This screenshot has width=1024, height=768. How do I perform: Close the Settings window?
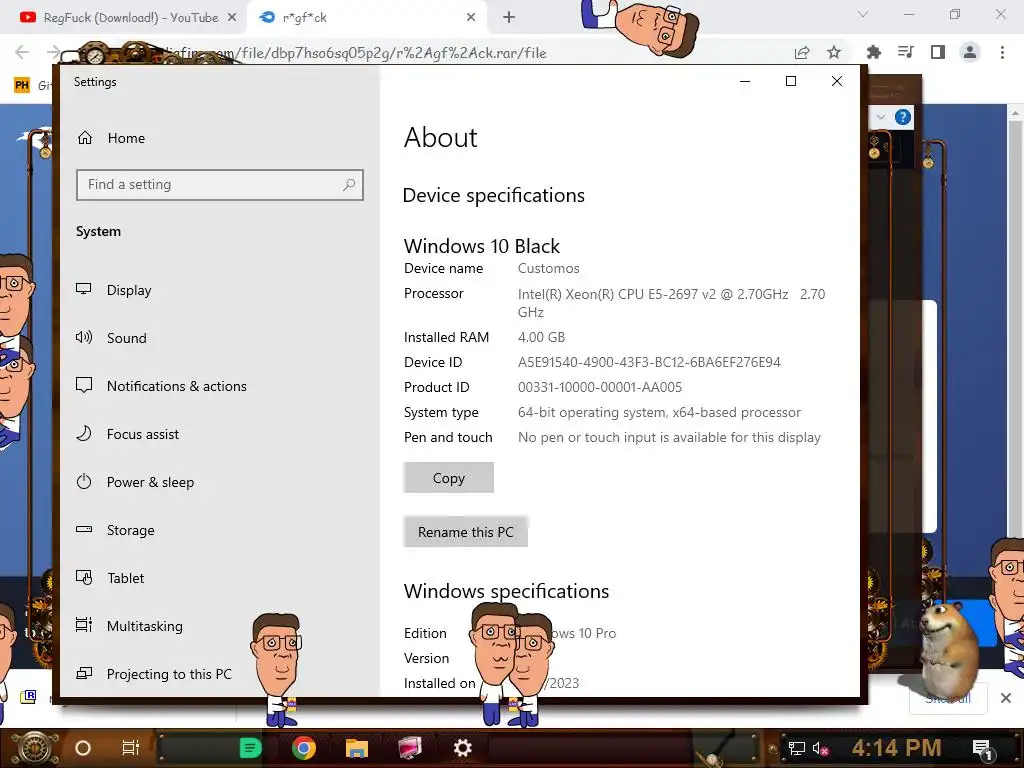point(837,81)
